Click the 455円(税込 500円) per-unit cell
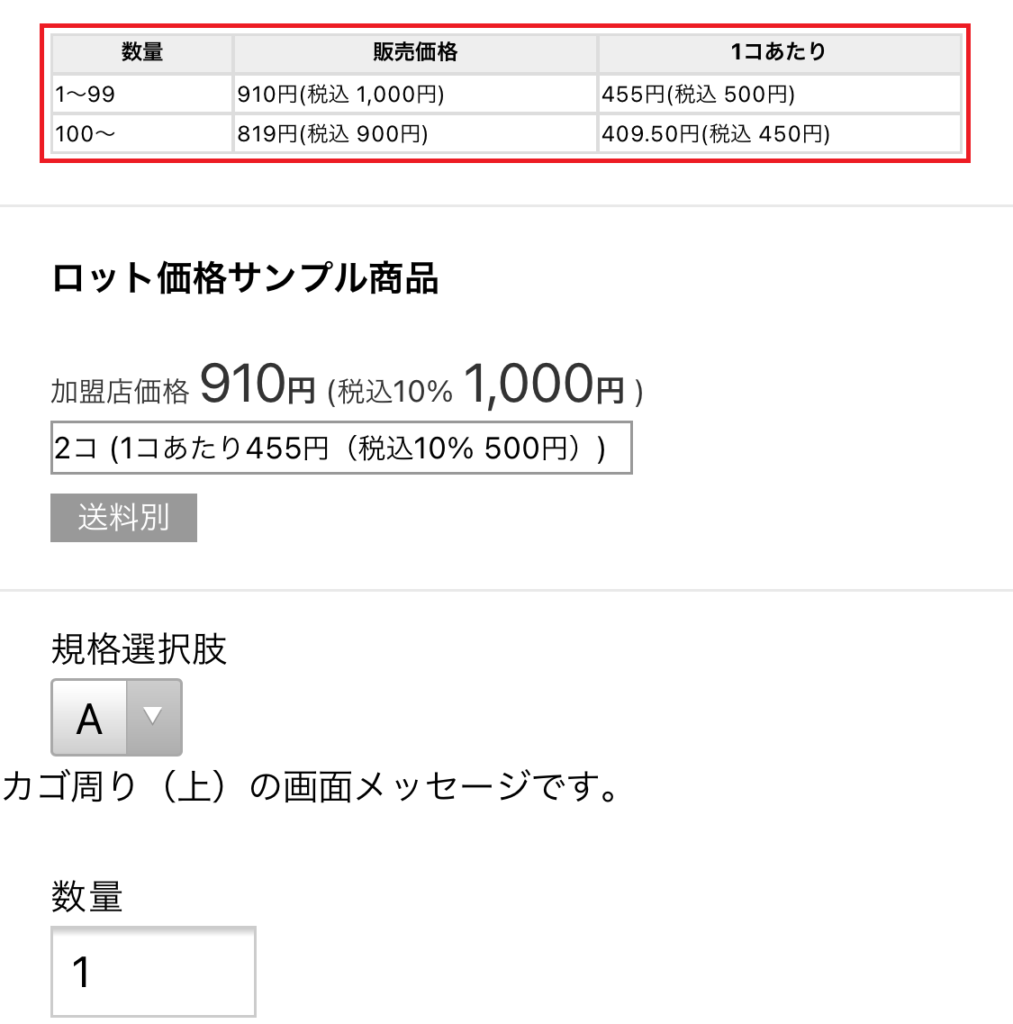1013x1024 pixels. (x=779, y=95)
